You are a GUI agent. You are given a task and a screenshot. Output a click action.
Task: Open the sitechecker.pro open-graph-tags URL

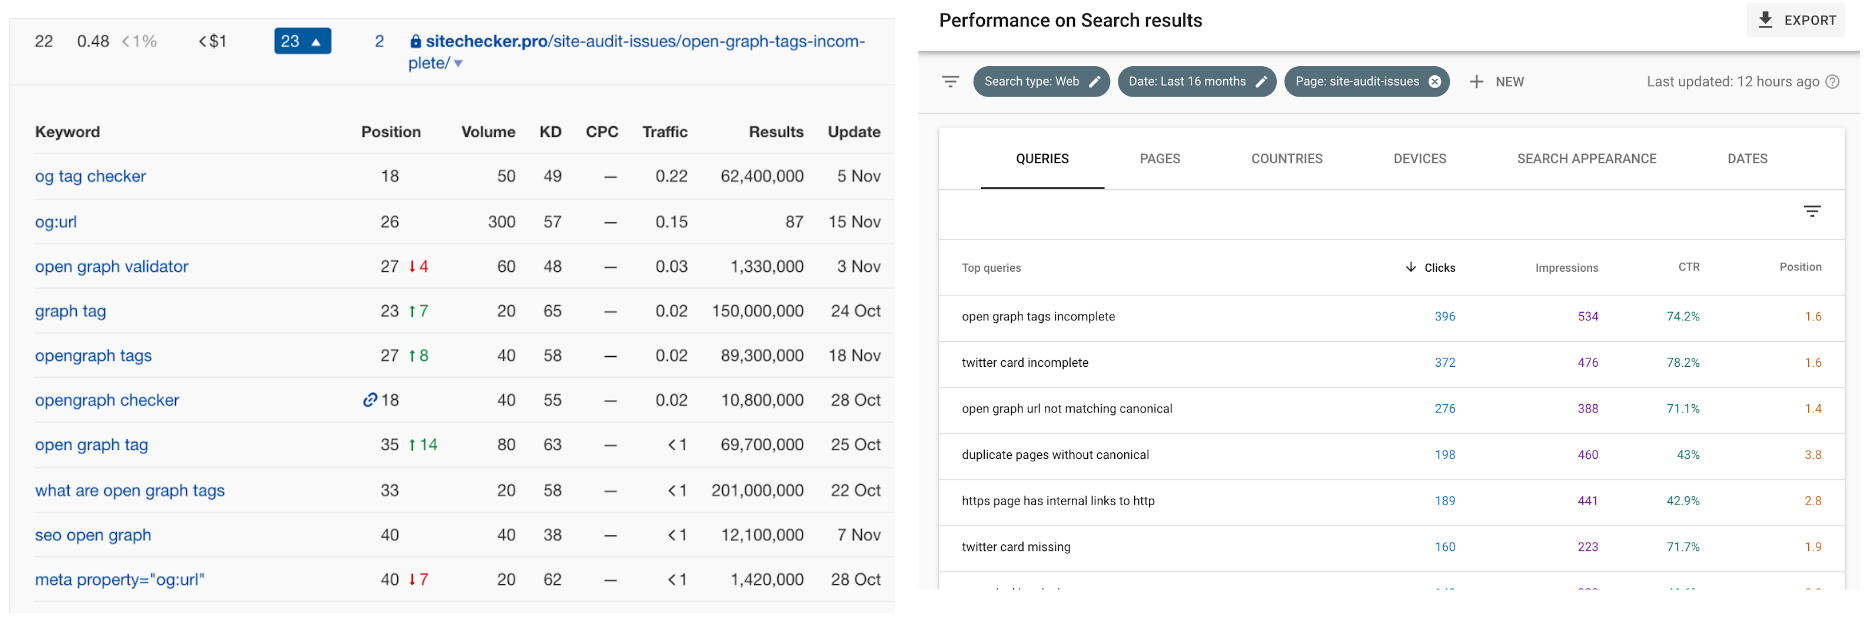[644, 42]
